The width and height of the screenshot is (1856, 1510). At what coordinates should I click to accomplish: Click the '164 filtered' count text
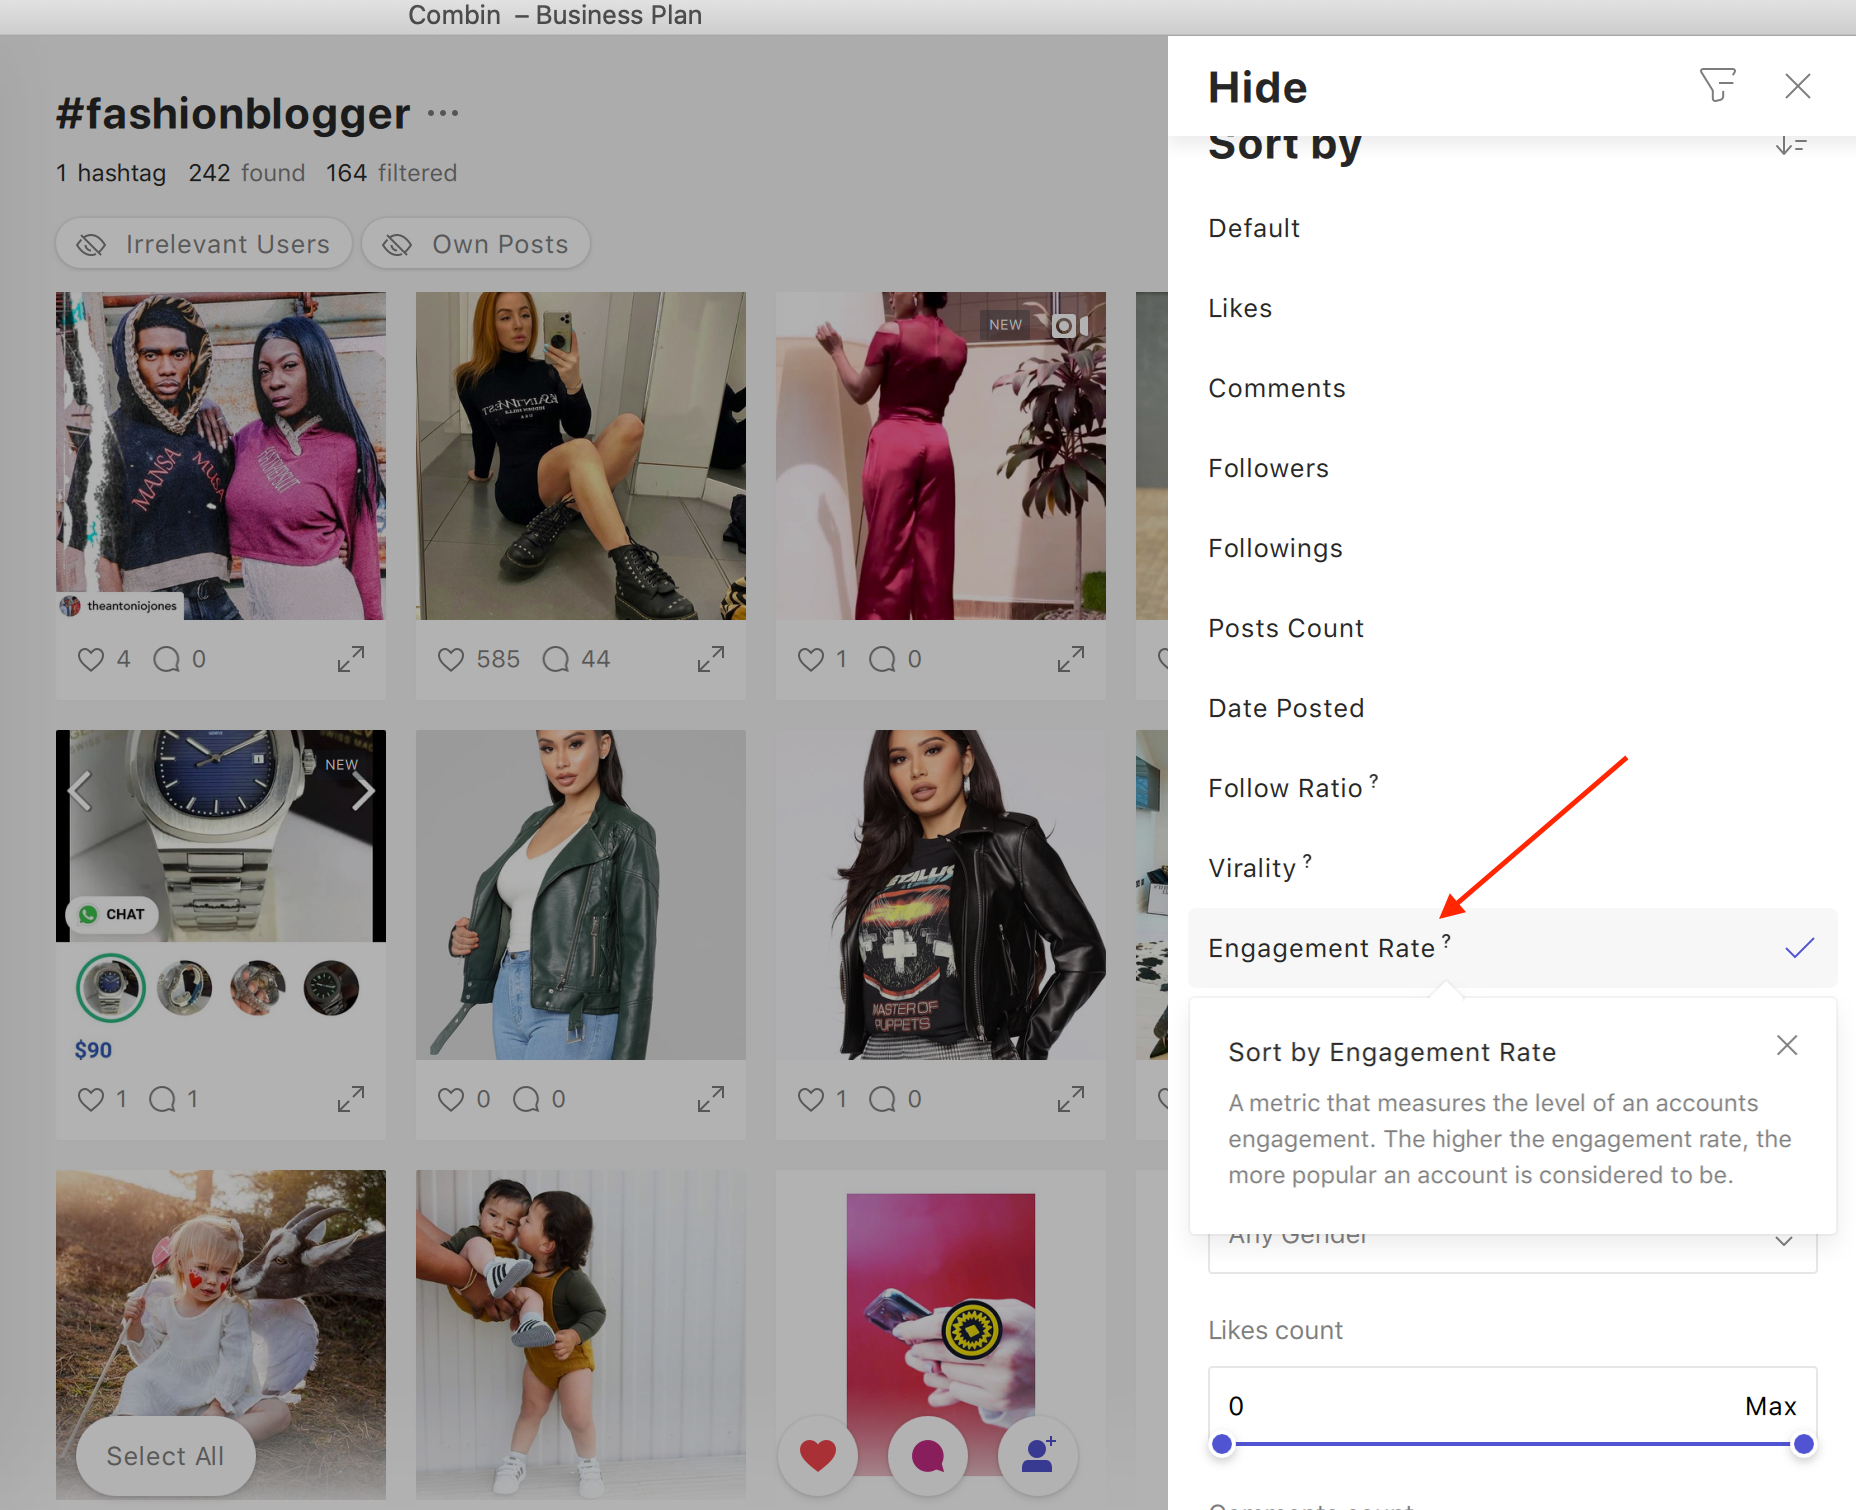(x=391, y=173)
